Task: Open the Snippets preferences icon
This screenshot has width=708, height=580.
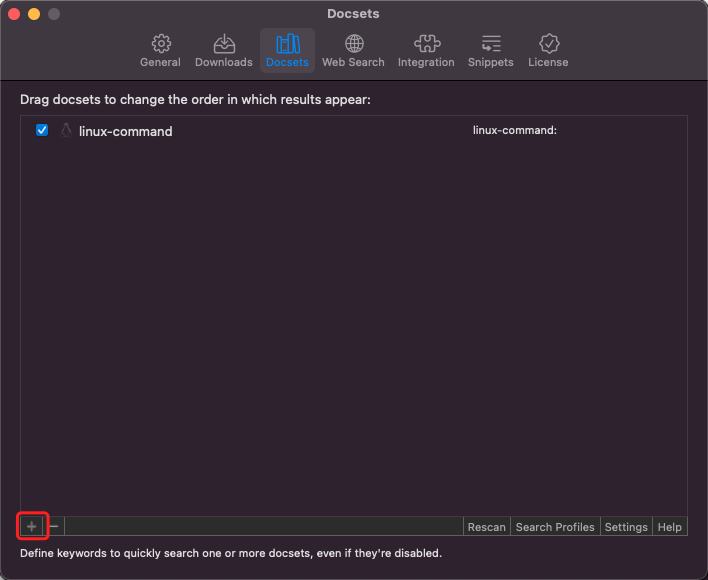Action: click(490, 44)
